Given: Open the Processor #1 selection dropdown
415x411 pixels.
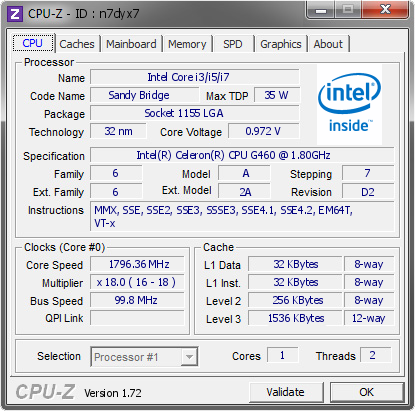Looking at the screenshot, I should [x=144, y=357].
